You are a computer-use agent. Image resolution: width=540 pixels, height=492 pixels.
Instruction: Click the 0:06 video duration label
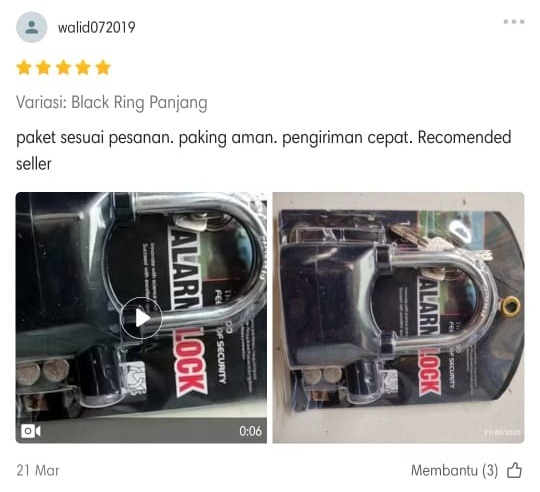(250, 431)
